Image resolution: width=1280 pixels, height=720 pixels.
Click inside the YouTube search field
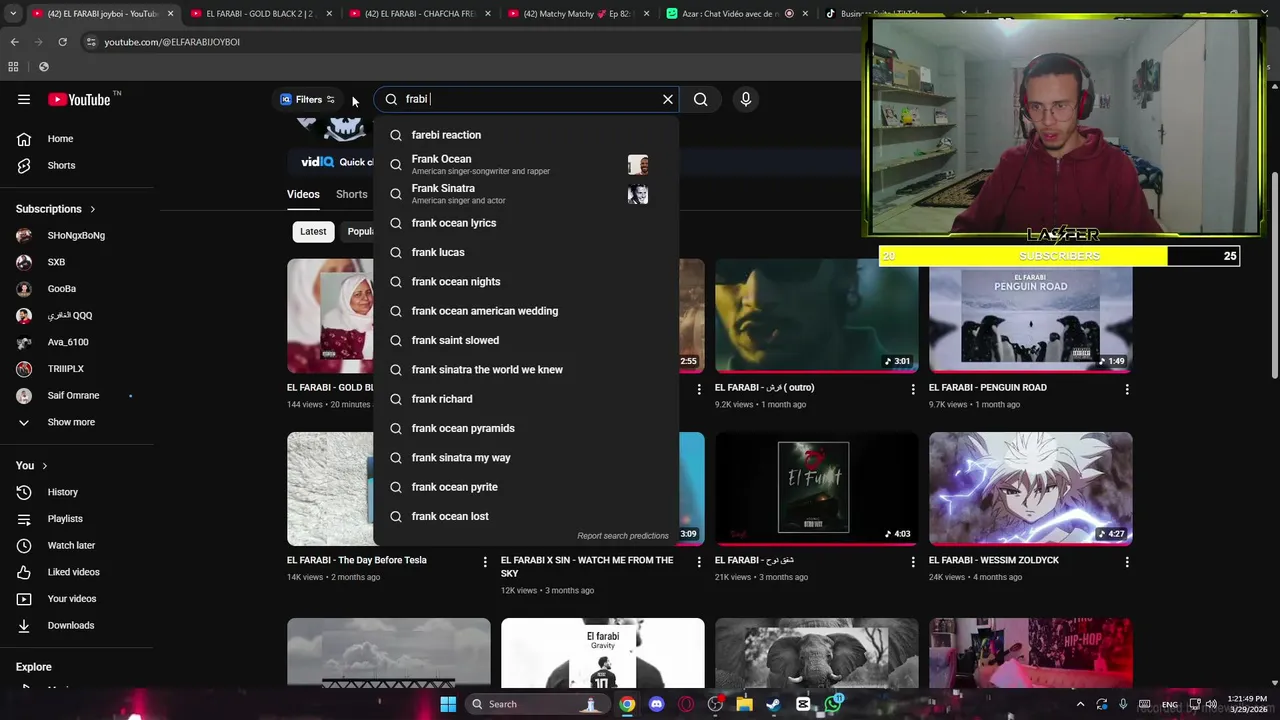[526, 99]
